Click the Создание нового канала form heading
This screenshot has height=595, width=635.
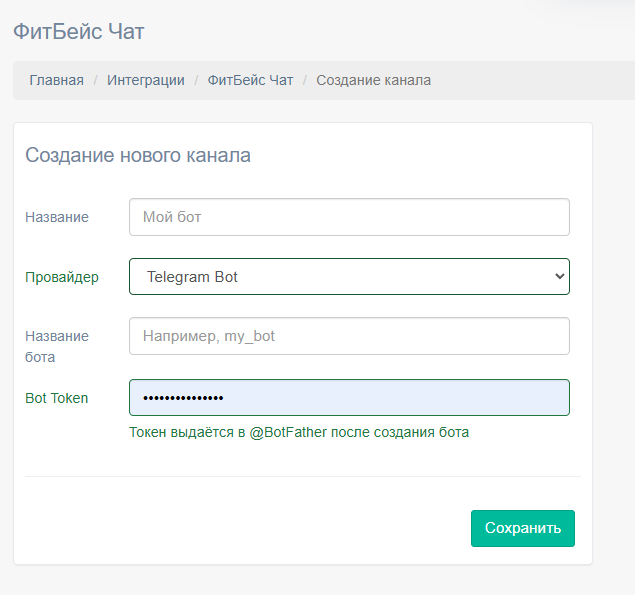click(x=138, y=155)
